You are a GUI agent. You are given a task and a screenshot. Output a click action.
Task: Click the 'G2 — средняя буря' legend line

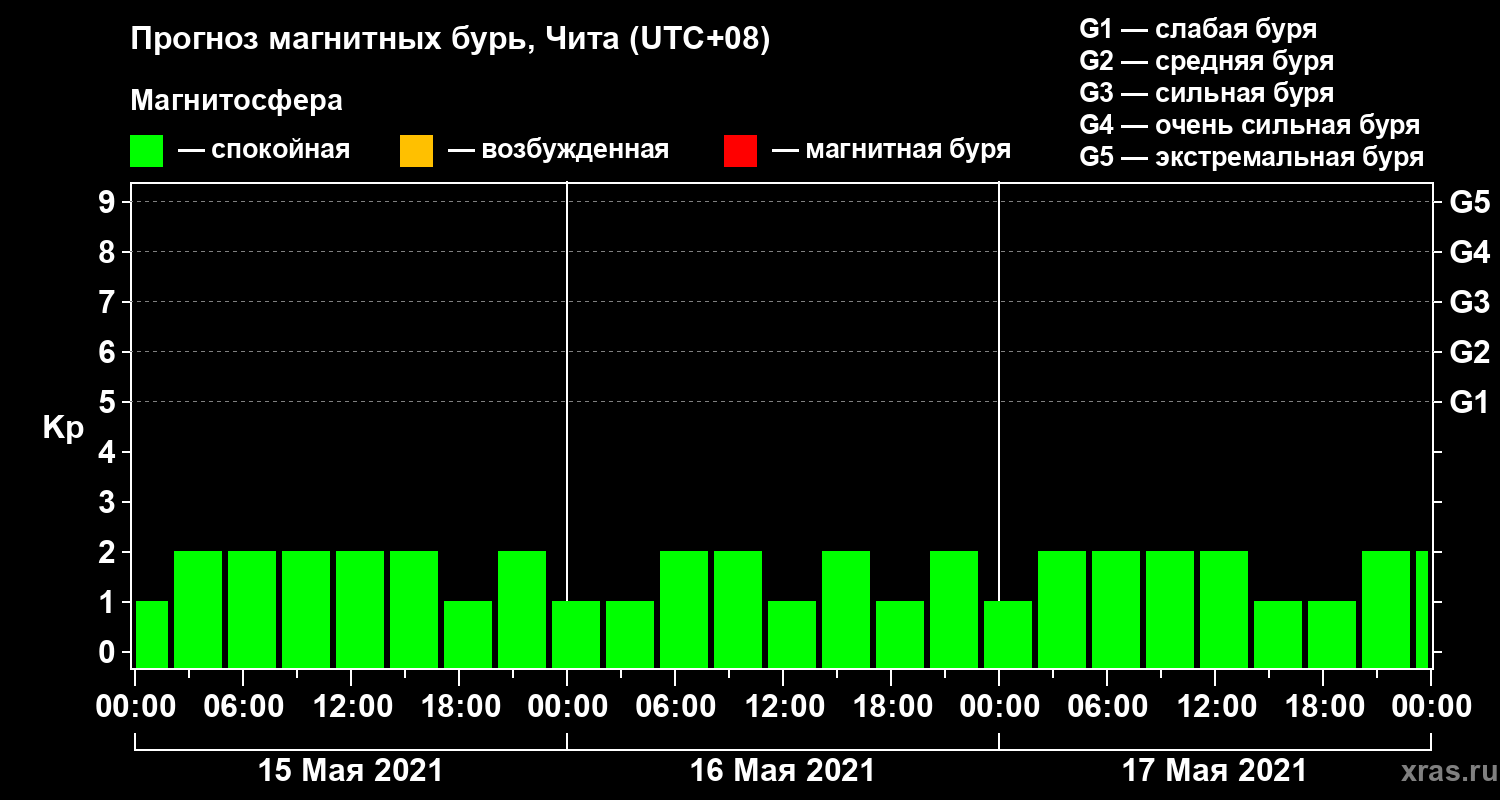point(1206,61)
